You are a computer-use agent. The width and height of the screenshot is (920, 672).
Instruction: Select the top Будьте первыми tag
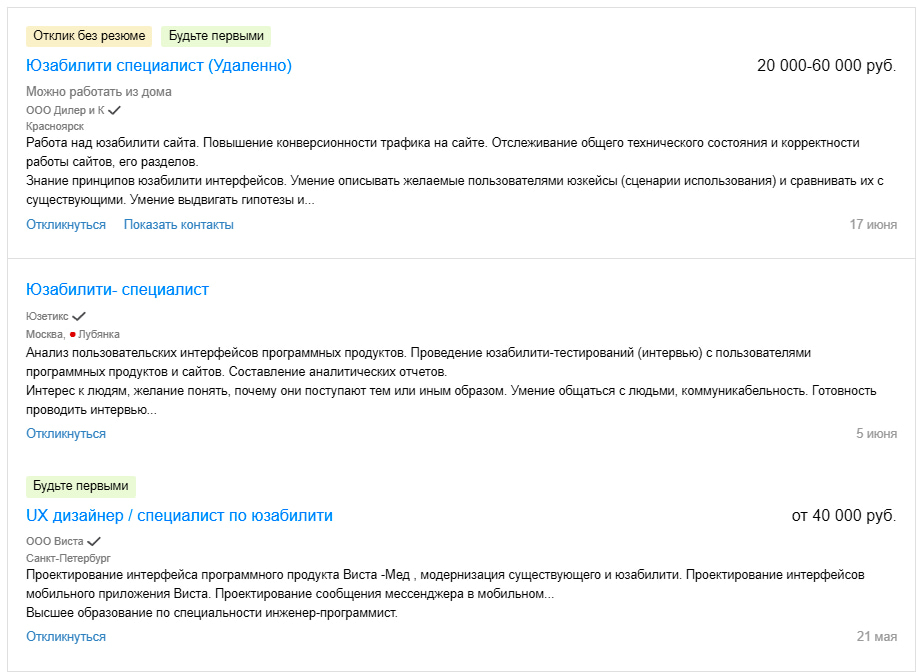[x=216, y=35]
